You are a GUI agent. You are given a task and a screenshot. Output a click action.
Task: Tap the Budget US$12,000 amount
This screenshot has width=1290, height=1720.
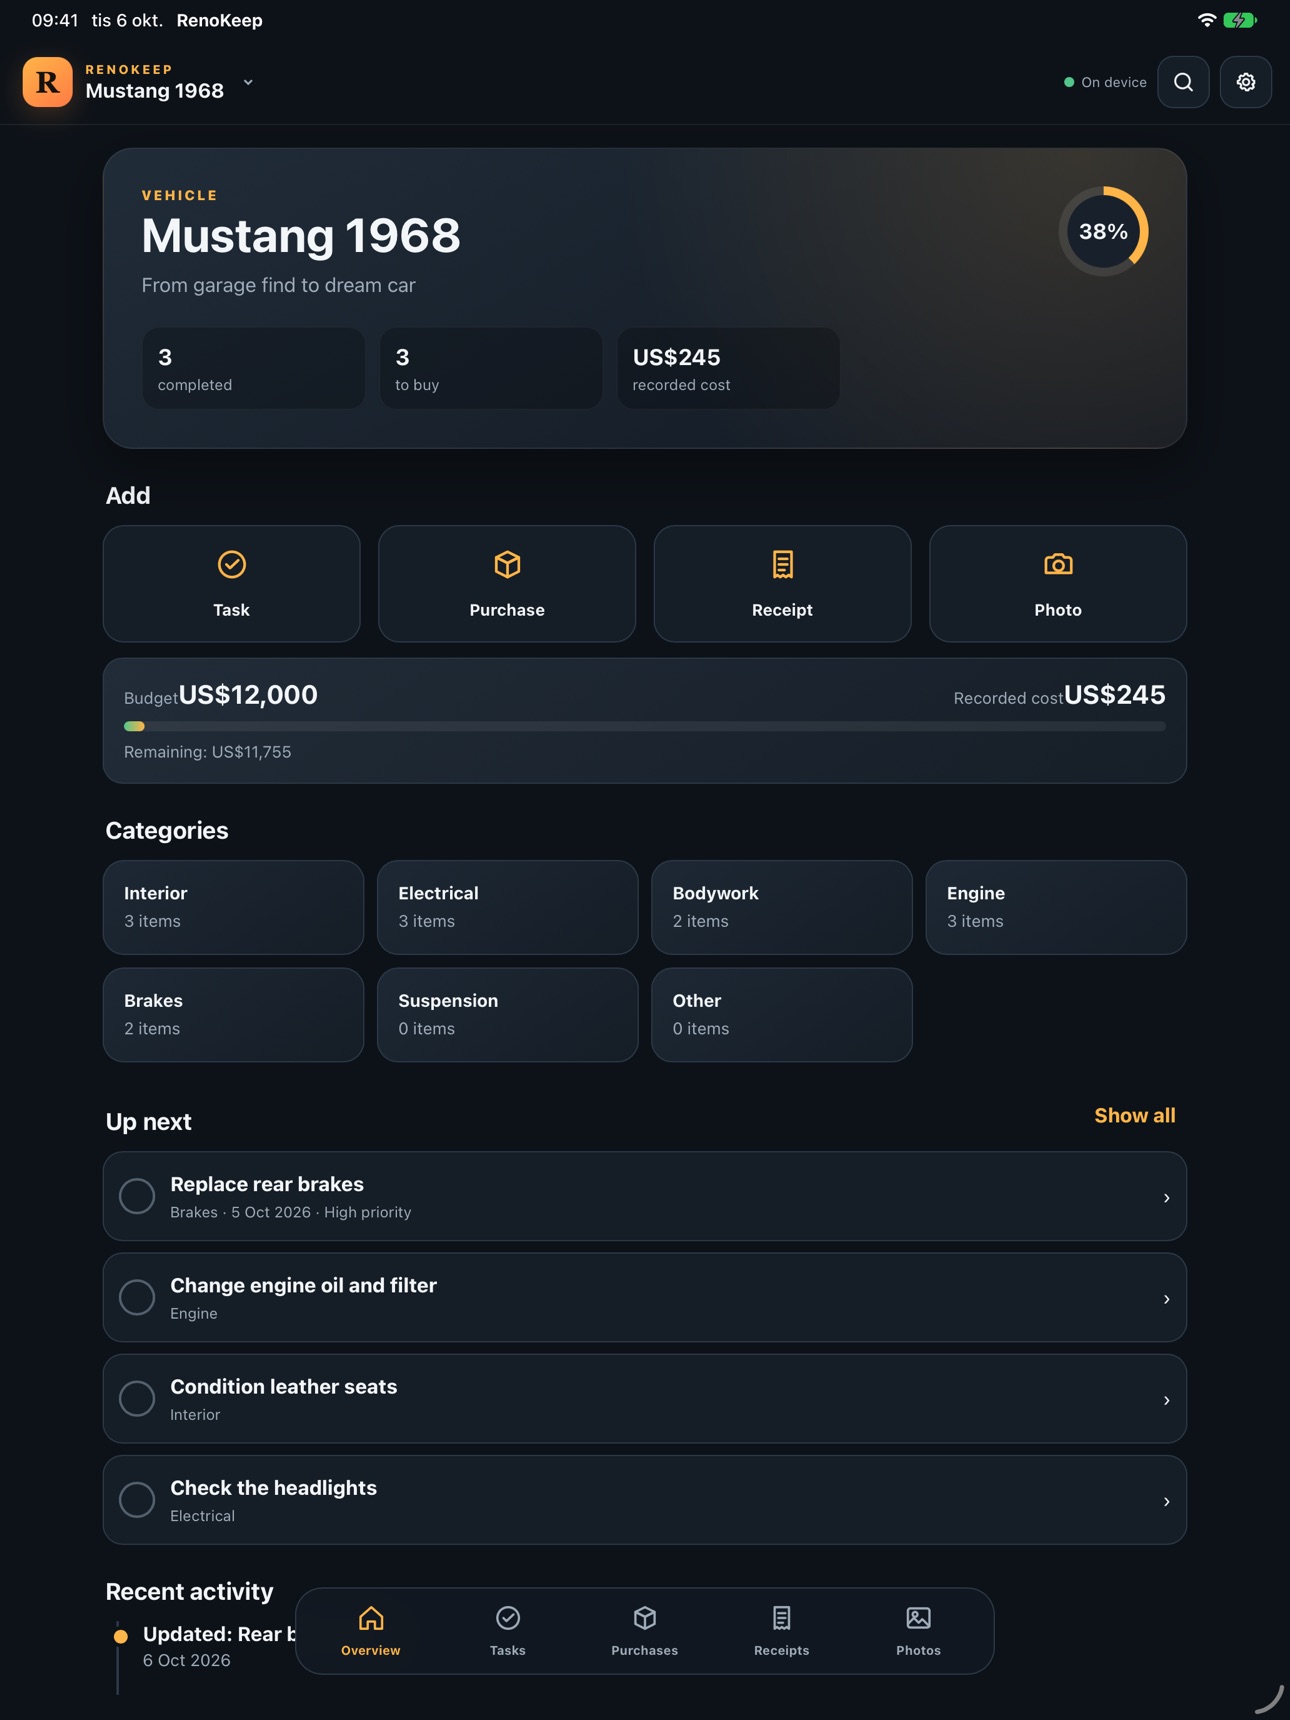248,695
